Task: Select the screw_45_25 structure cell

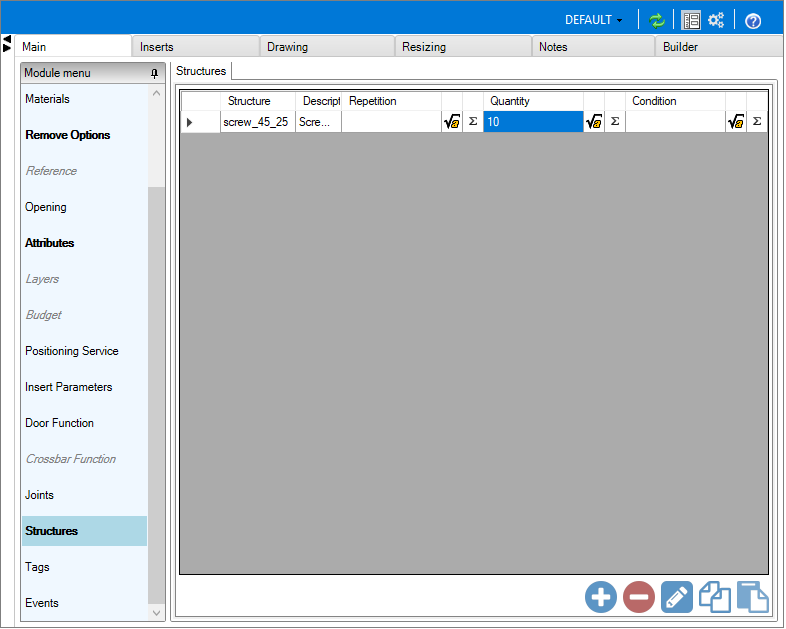Action: click(x=258, y=122)
